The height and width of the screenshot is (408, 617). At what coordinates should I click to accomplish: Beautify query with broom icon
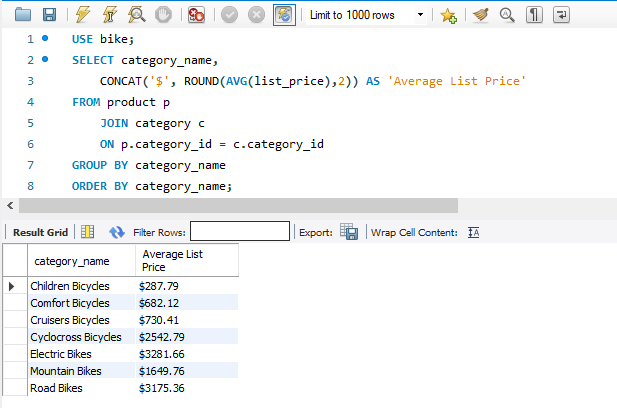[481, 15]
